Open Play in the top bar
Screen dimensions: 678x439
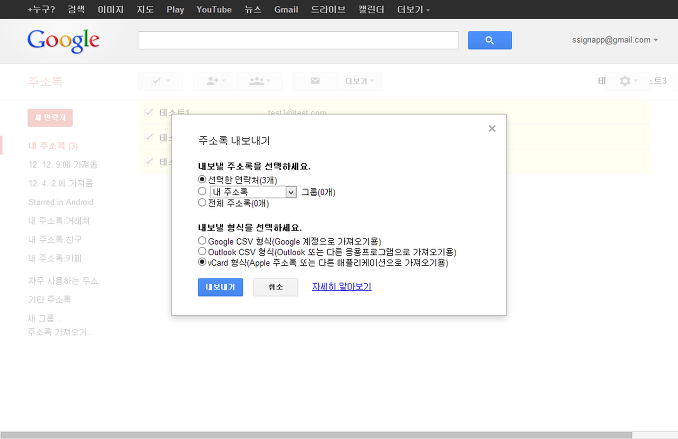pyautogui.click(x=175, y=10)
